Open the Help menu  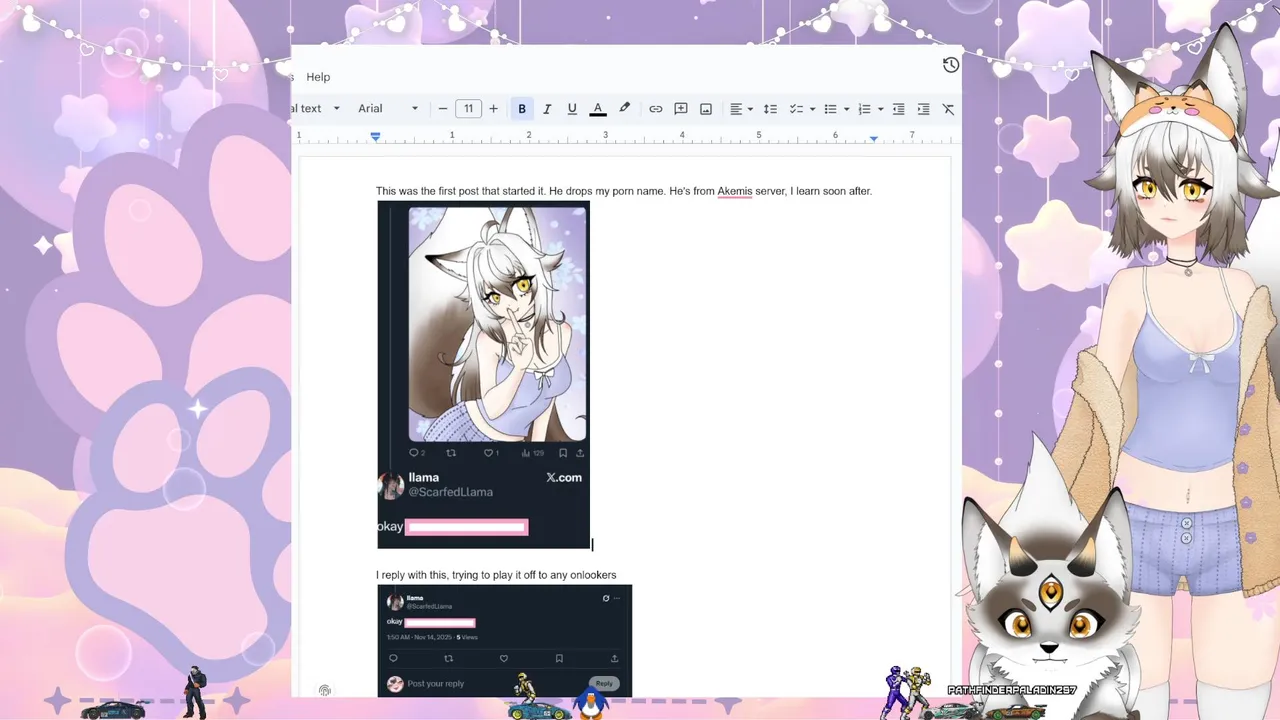click(318, 77)
